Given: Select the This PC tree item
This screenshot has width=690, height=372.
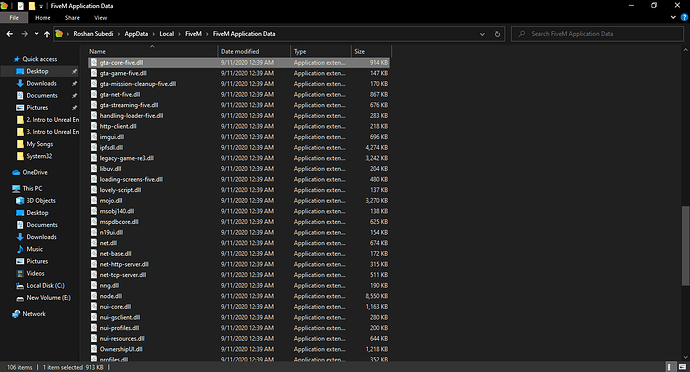Looking at the screenshot, I should click(32, 188).
